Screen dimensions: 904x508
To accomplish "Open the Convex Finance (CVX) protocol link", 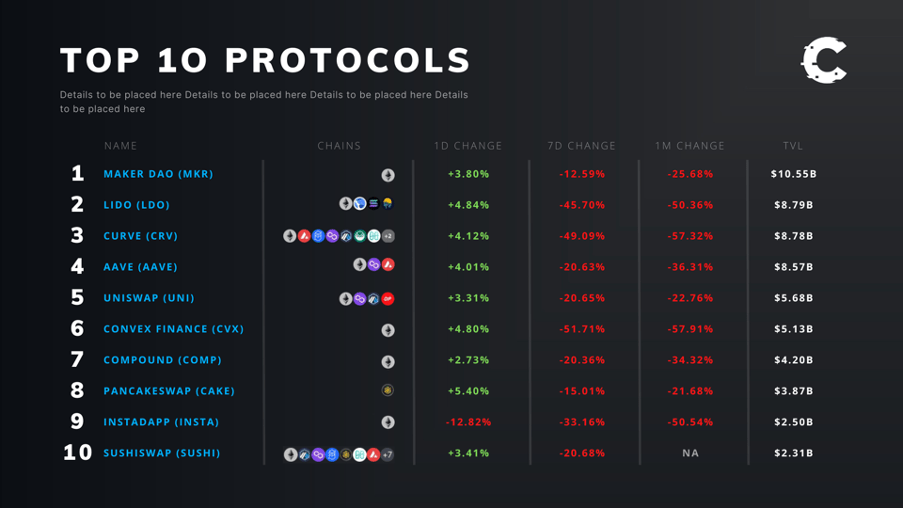I will (173, 329).
